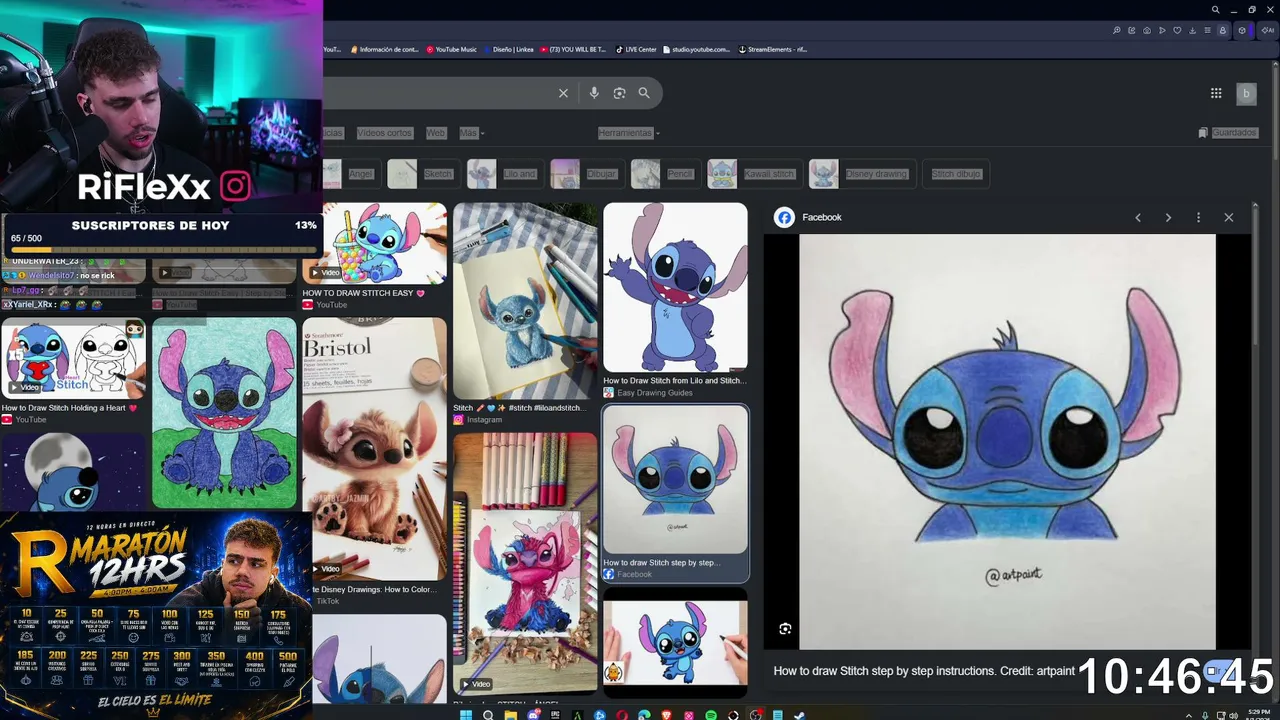Open the 'Información de cont...' bookmark

(383, 49)
